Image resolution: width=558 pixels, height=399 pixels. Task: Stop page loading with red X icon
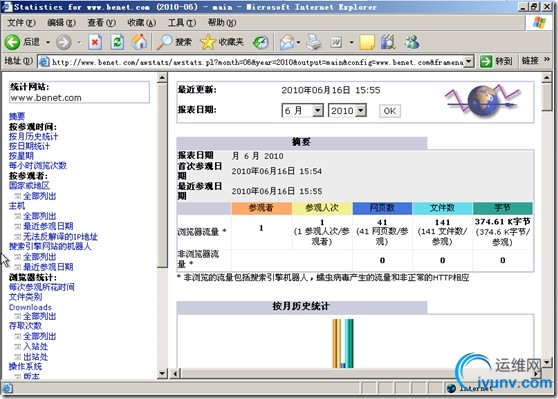95,42
